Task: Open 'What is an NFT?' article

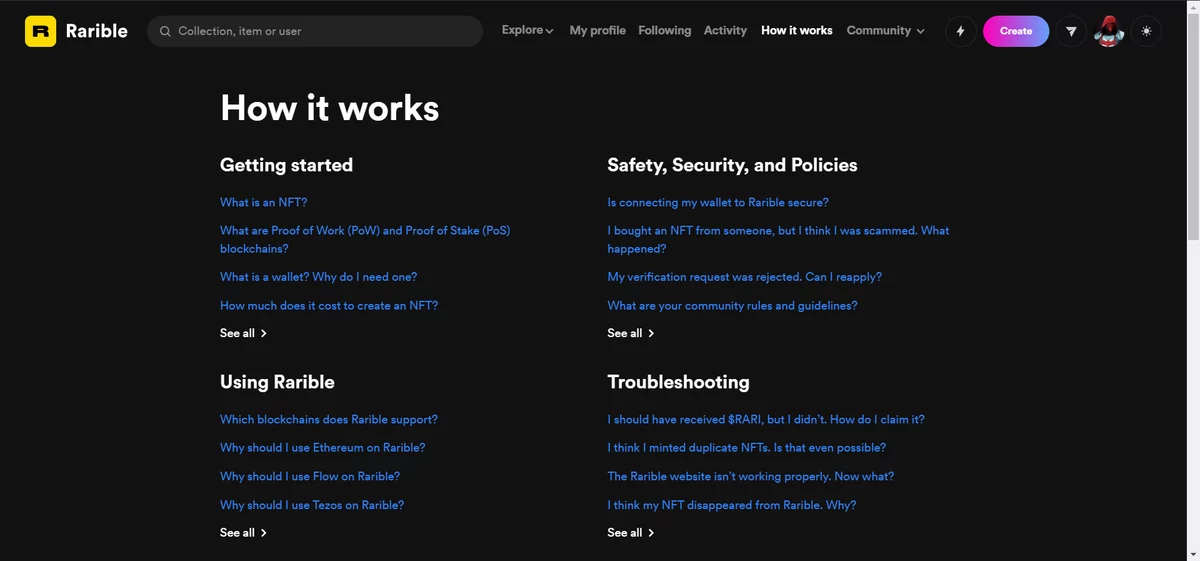Action: click(264, 202)
